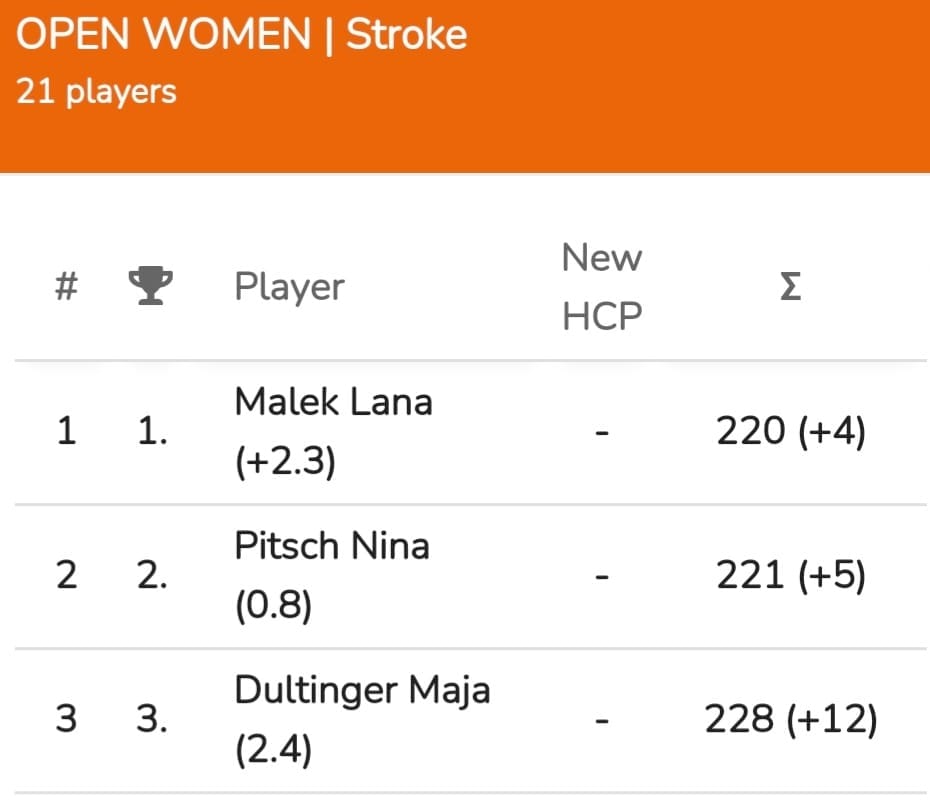Select the New HCP column header

point(601,287)
